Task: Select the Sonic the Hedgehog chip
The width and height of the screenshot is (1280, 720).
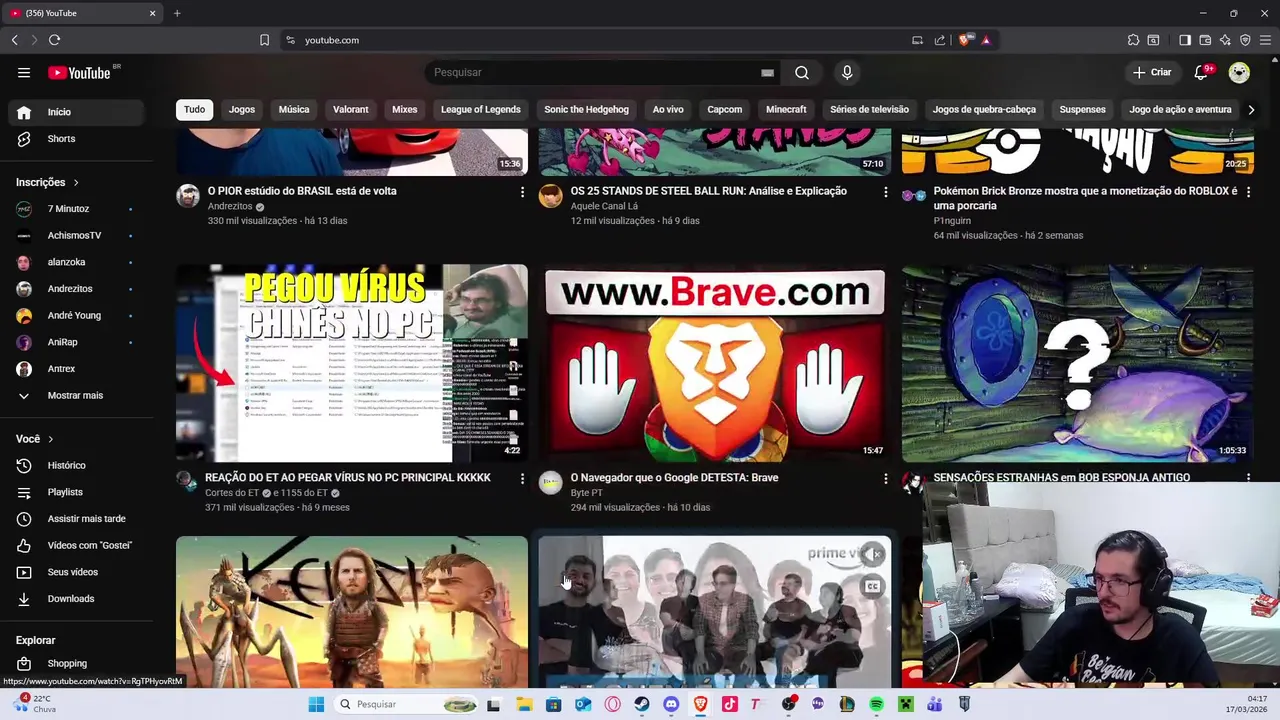Action: click(587, 110)
